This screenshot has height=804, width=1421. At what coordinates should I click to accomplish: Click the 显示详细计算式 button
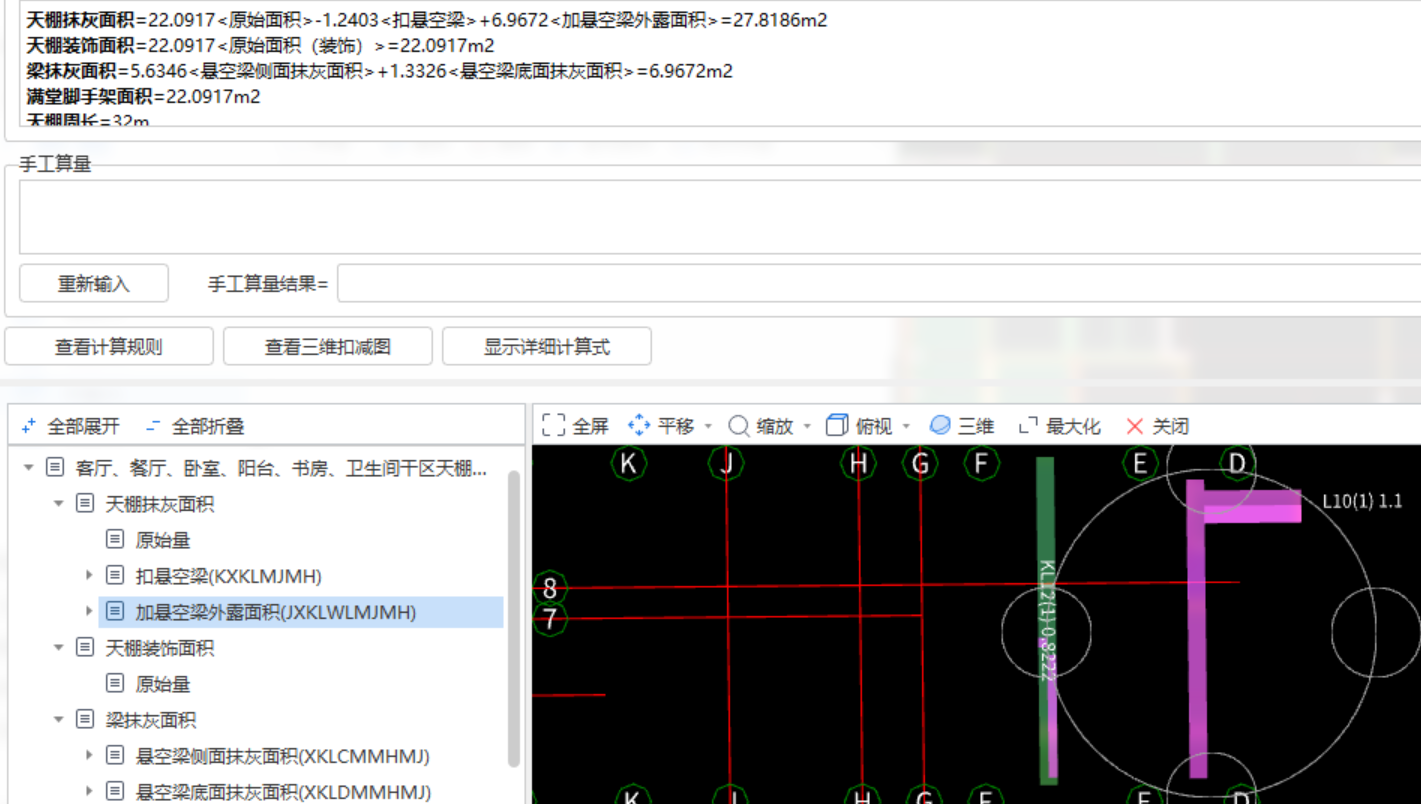coord(547,347)
